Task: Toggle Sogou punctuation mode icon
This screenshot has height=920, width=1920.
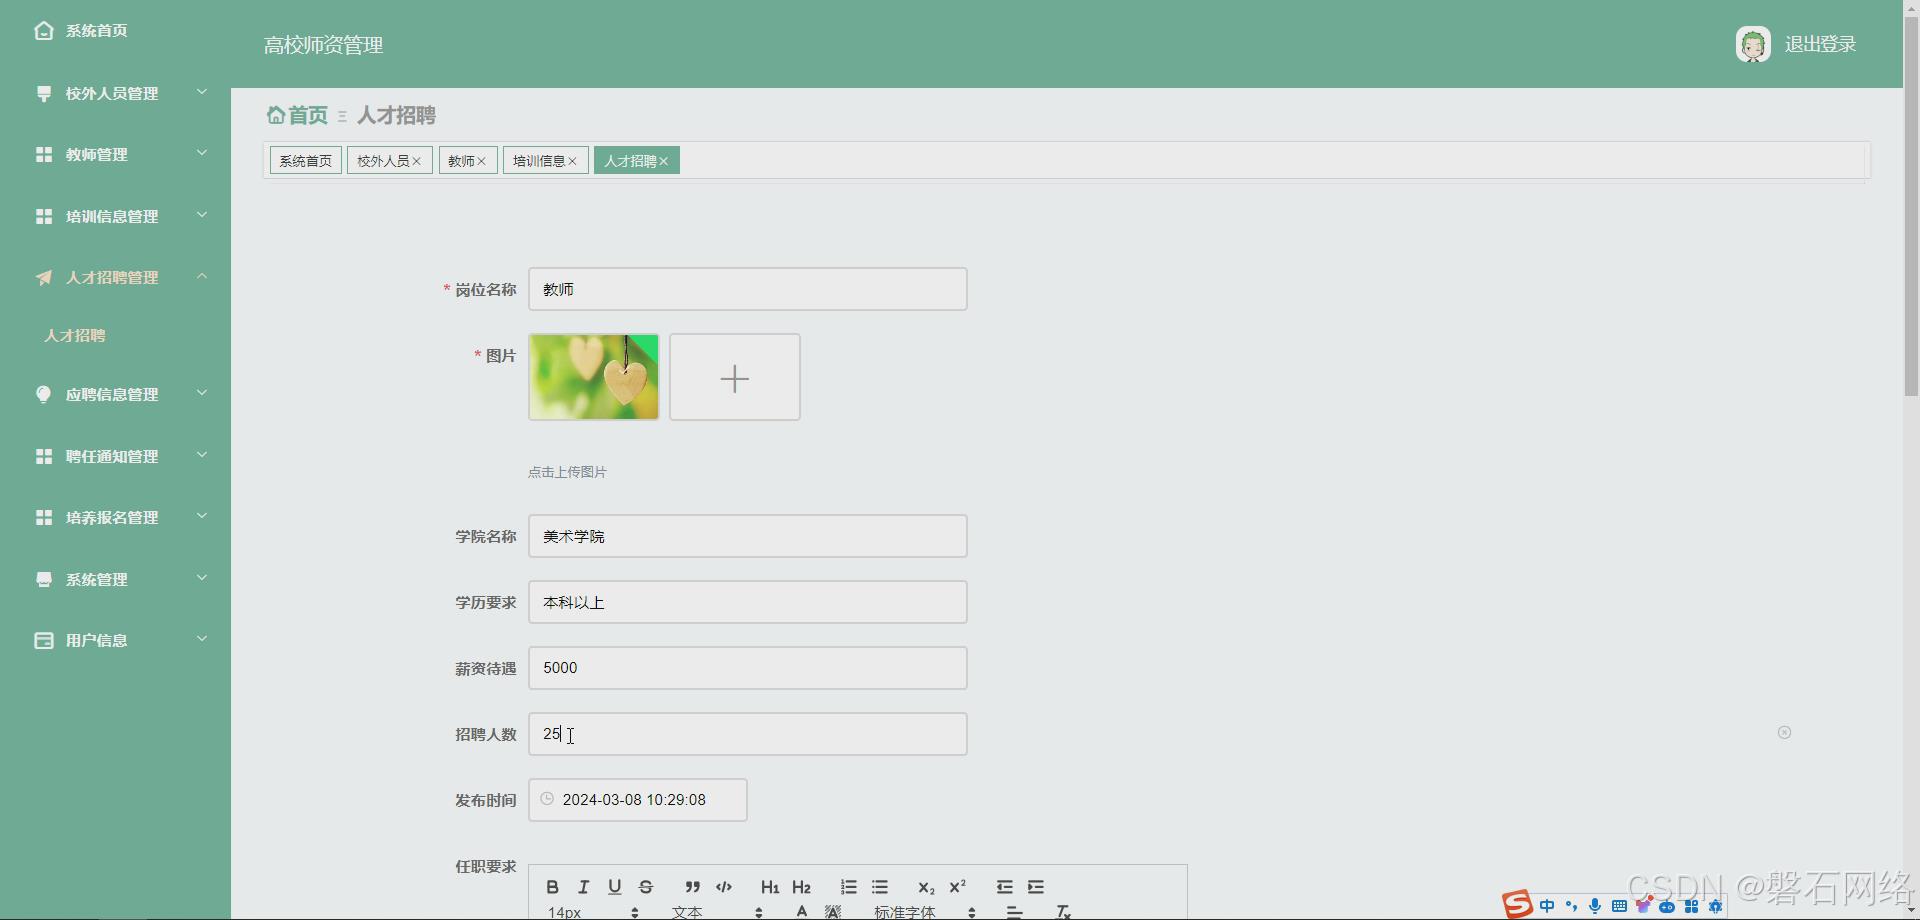Action: tap(1571, 906)
